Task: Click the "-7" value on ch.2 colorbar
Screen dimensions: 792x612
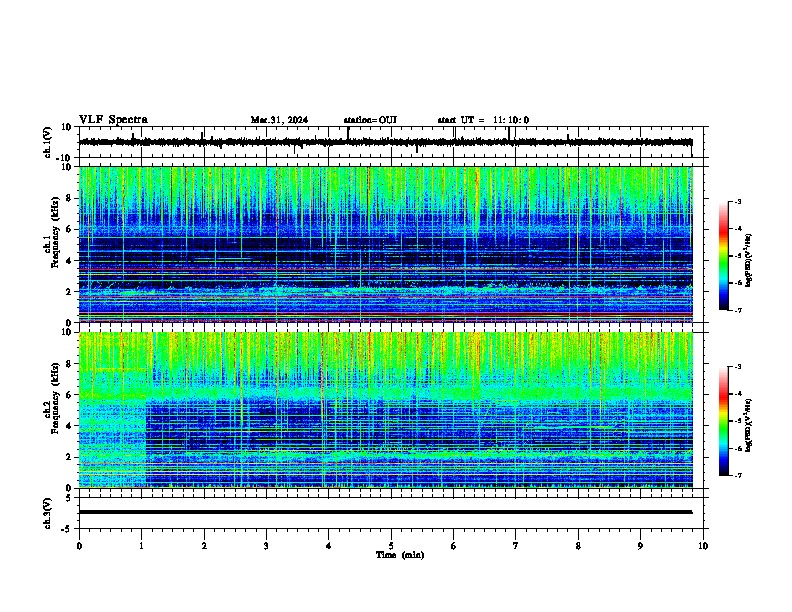Action: (737, 476)
